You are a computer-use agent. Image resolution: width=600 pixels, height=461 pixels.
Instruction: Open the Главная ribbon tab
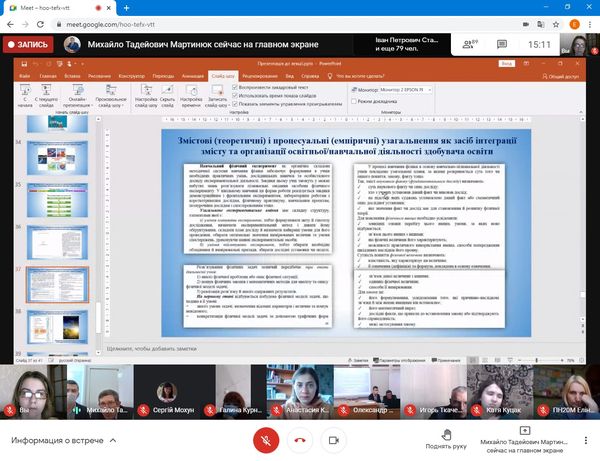click(x=47, y=75)
